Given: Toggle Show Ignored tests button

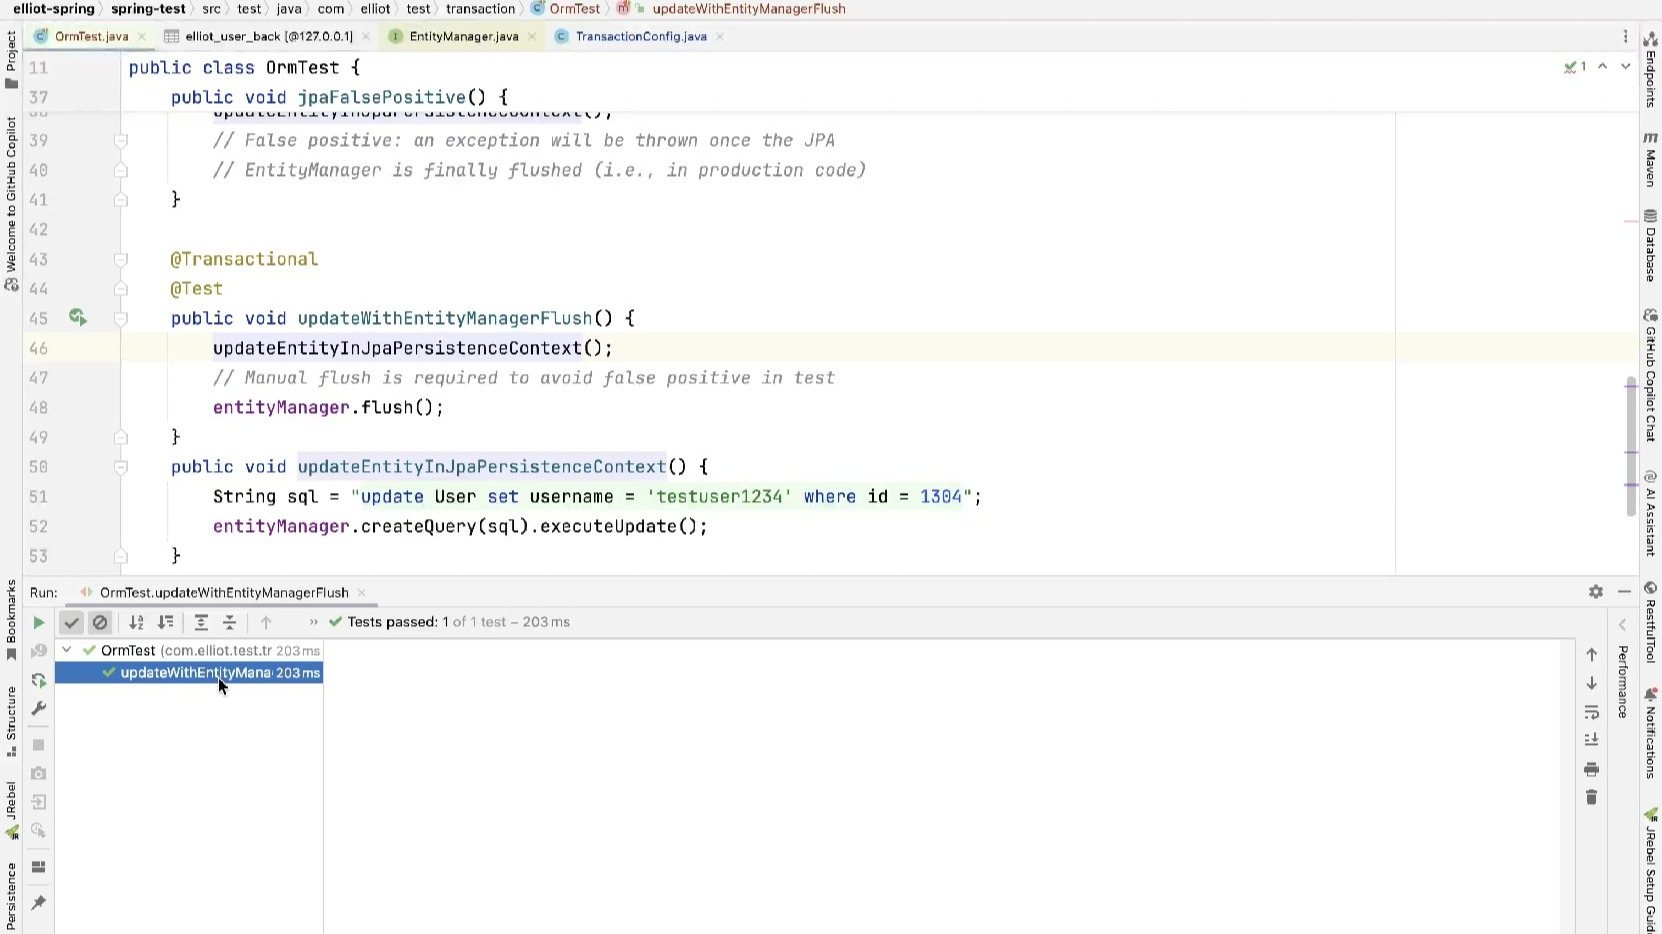Looking at the screenshot, I should pos(100,623).
